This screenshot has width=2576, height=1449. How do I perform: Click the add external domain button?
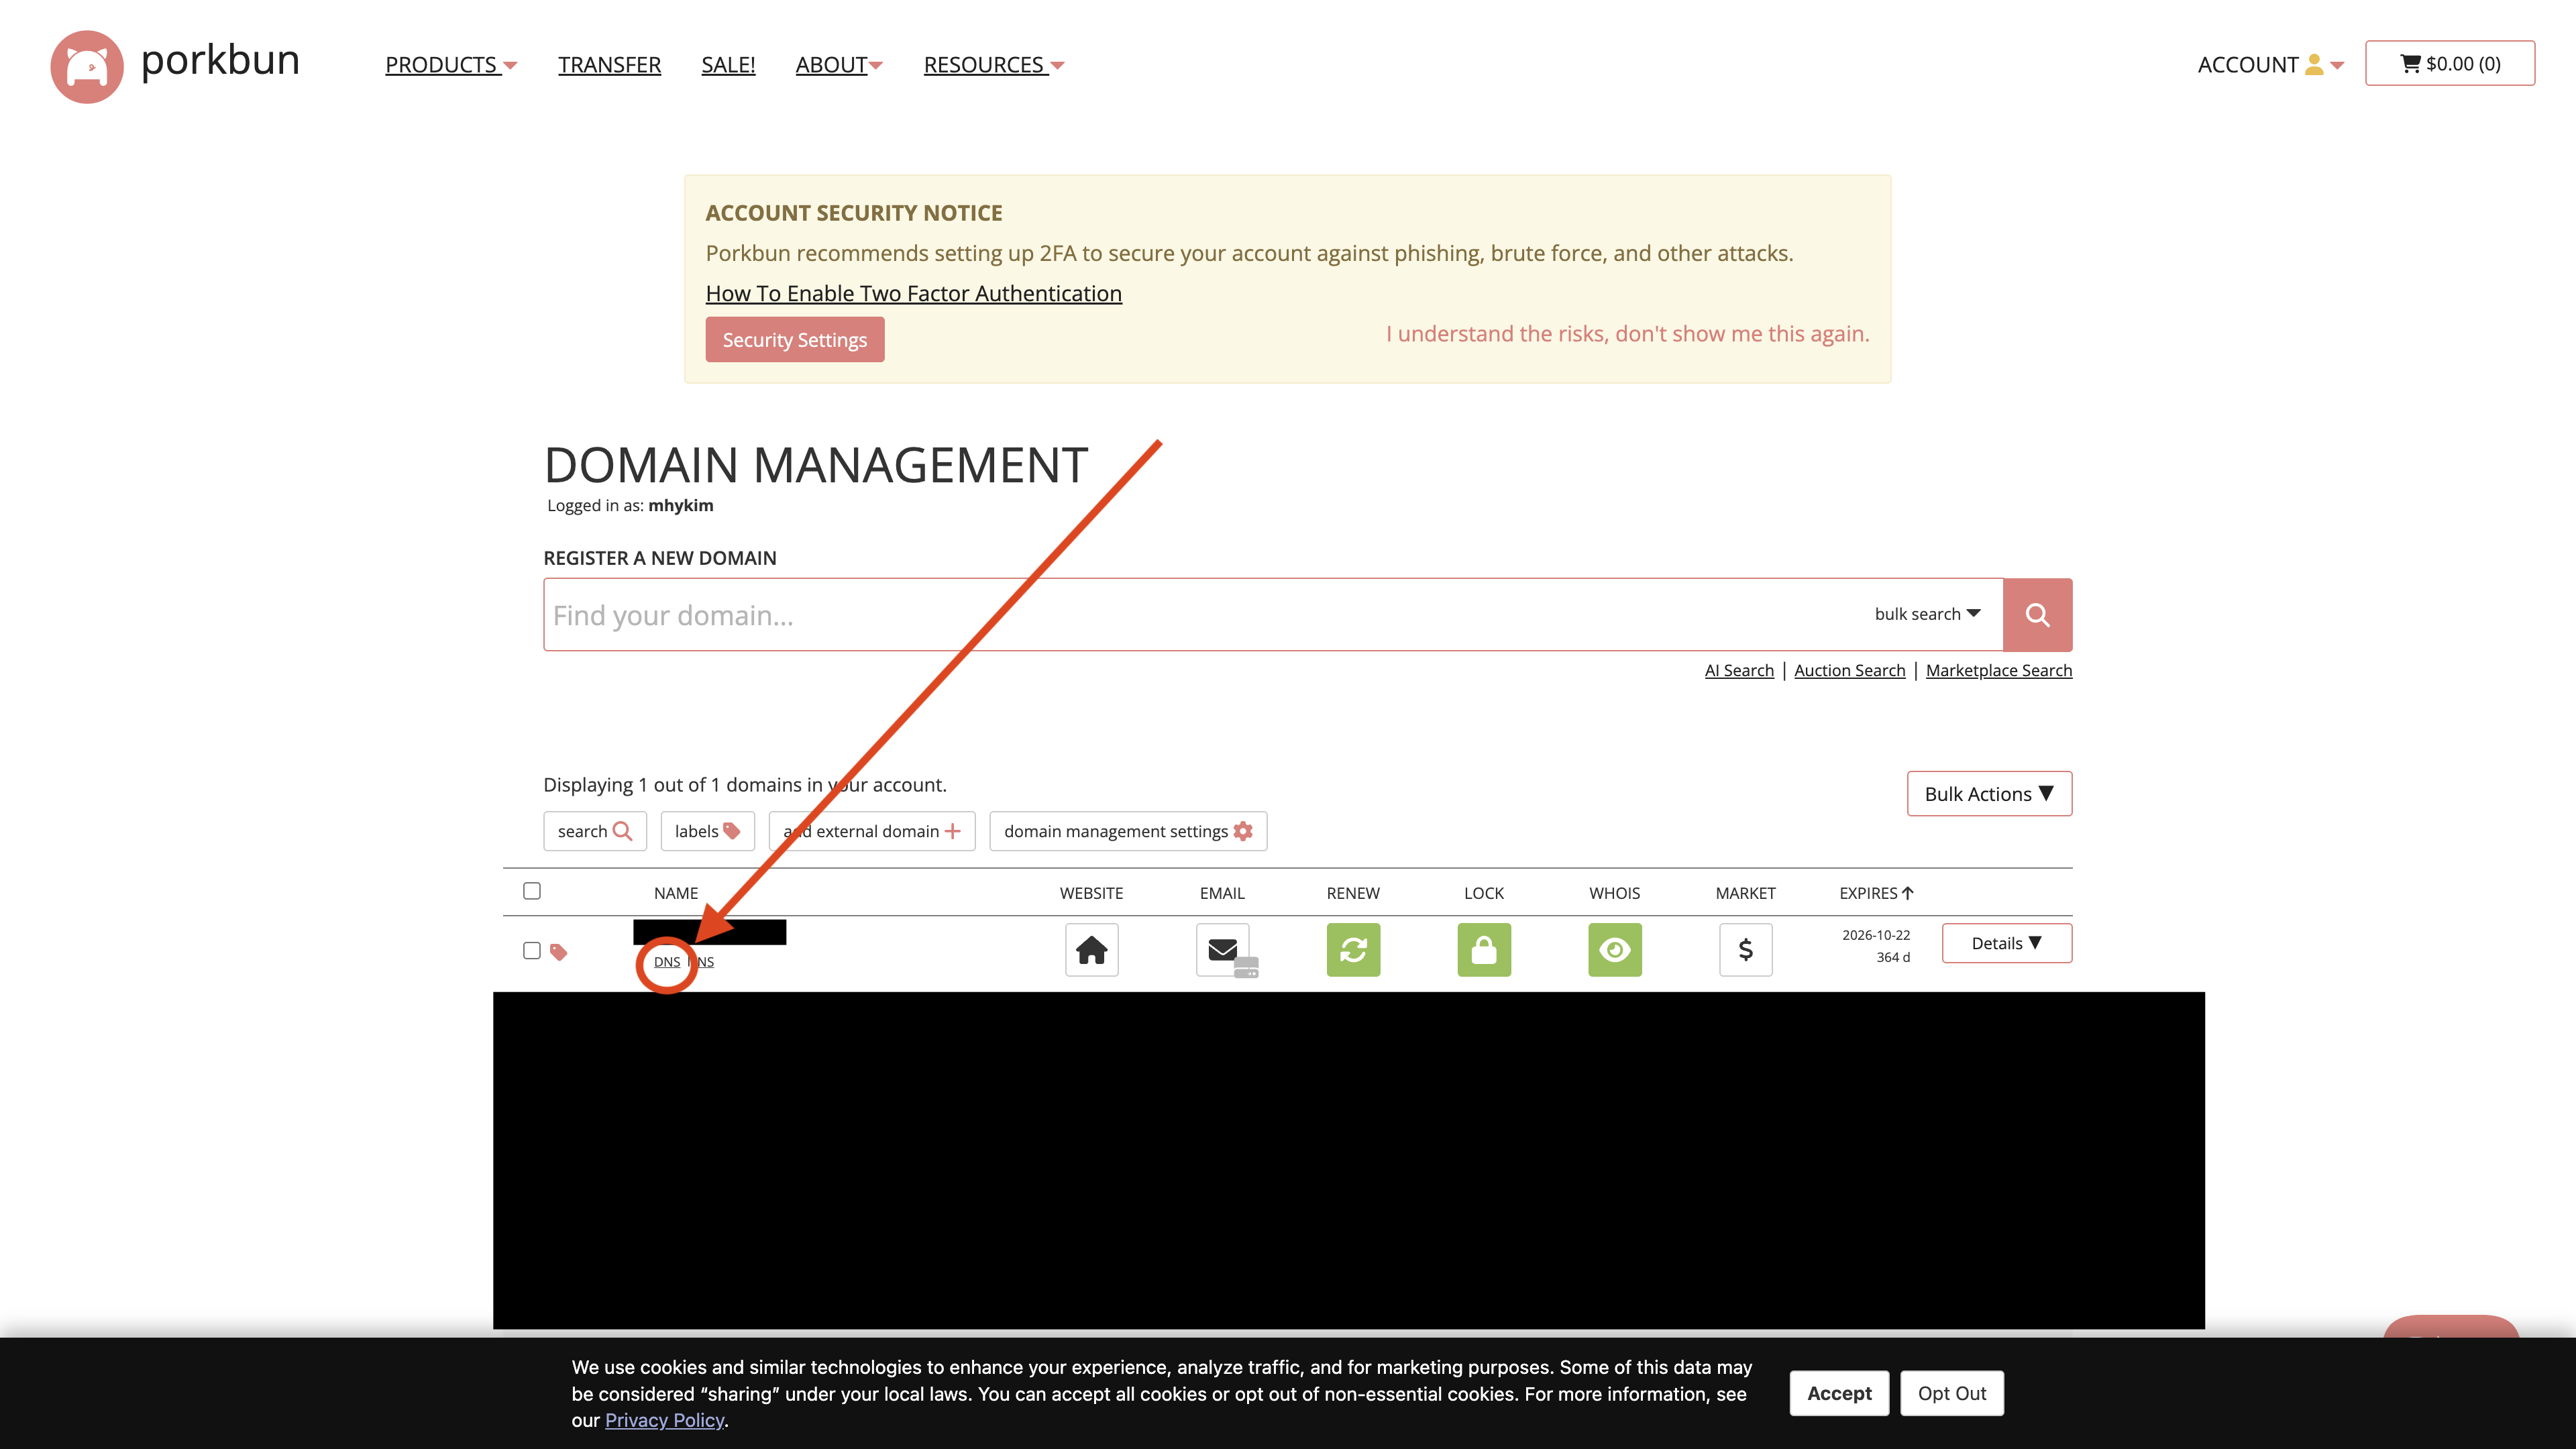click(x=872, y=831)
